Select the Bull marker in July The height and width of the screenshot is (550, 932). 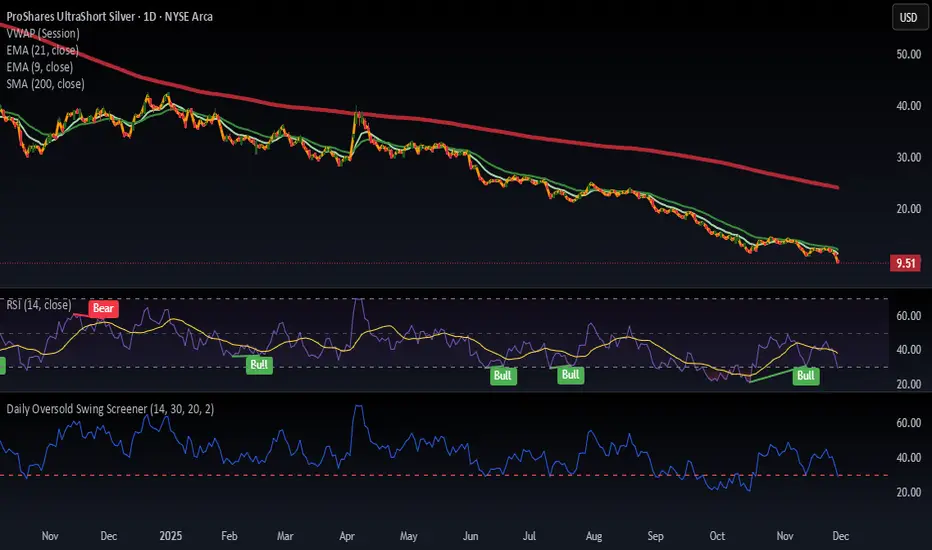(571, 375)
